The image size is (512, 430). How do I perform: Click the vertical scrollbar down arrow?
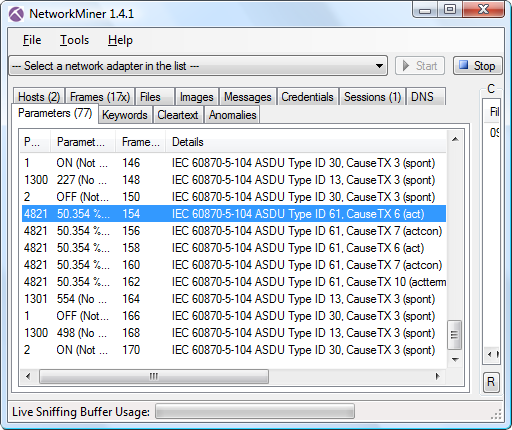click(x=455, y=360)
